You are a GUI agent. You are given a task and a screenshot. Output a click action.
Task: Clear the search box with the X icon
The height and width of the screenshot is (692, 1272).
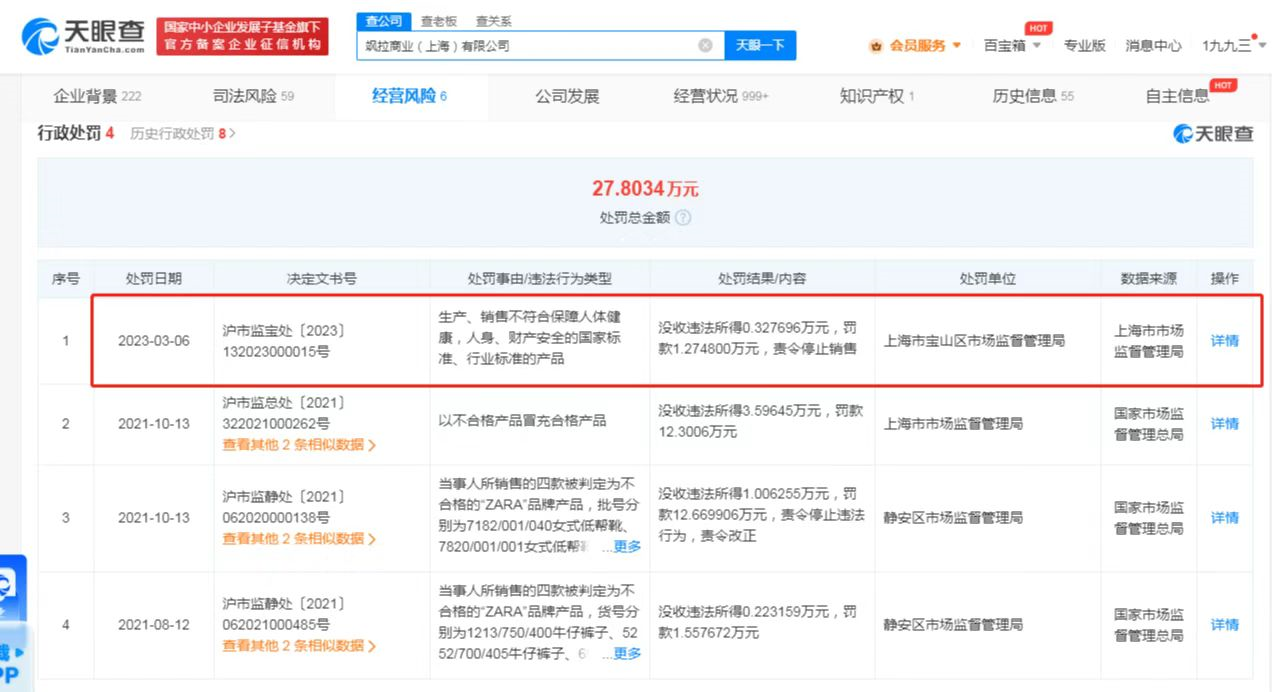click(705, 46)
